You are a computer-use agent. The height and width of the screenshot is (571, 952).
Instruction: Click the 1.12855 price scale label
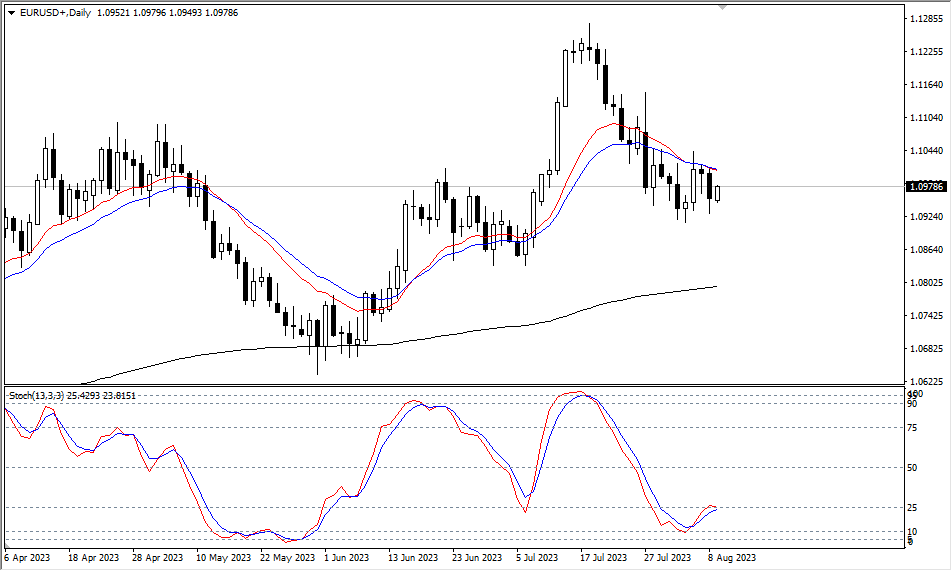click(x=926, y=19)
